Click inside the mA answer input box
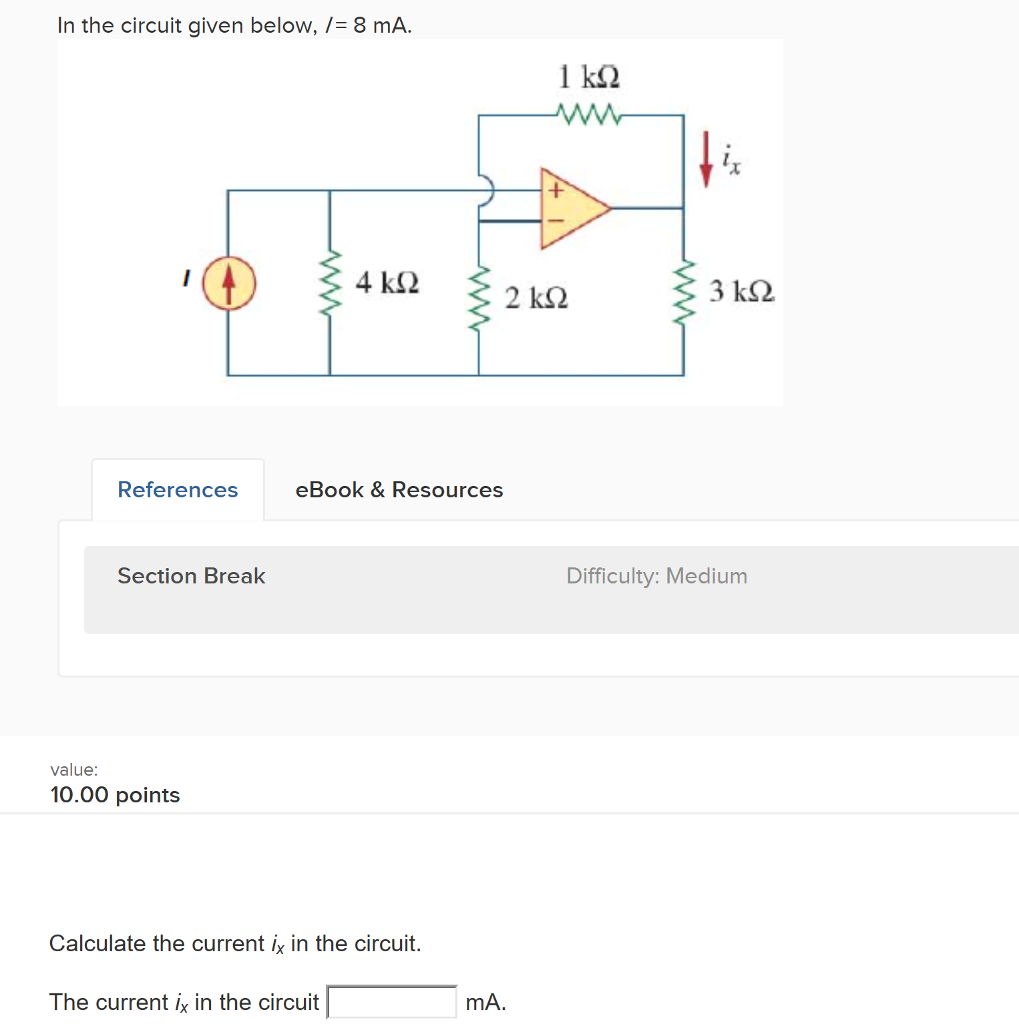Viewport: 1019px width, 1024px height. 391,1001
